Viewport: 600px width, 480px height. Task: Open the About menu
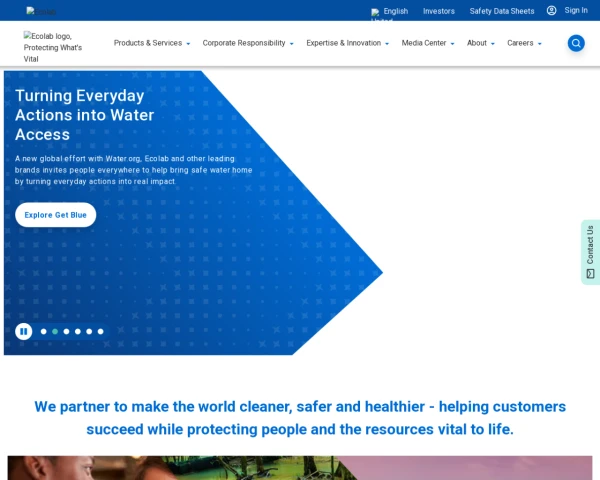pos(477,43)
